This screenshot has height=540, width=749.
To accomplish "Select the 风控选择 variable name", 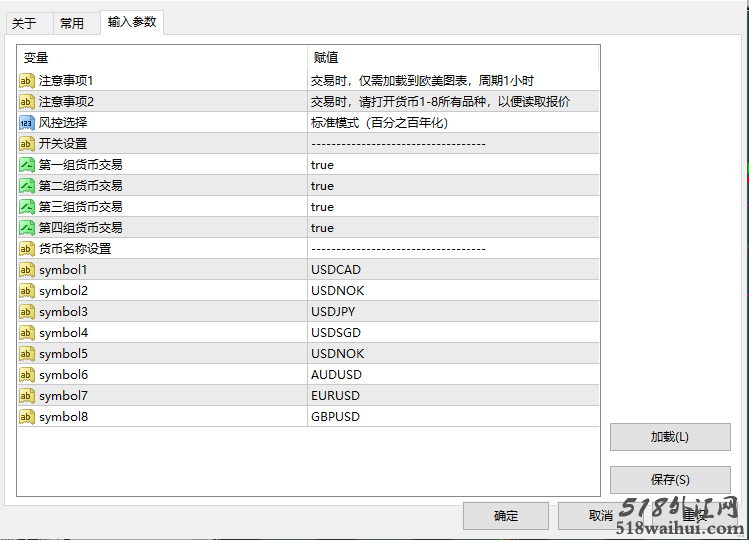I will click(x=63, y=123).
